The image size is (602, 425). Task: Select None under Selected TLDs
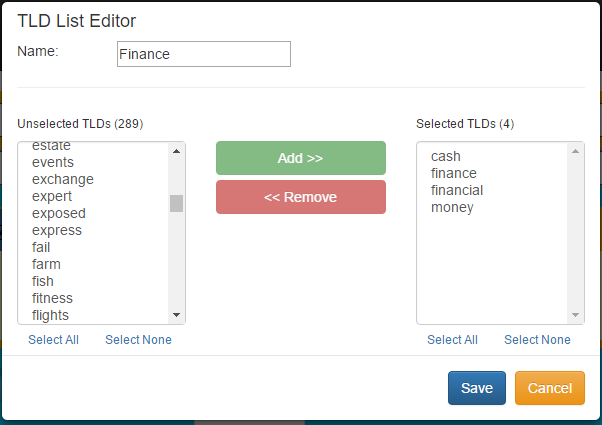pos(537,340)
